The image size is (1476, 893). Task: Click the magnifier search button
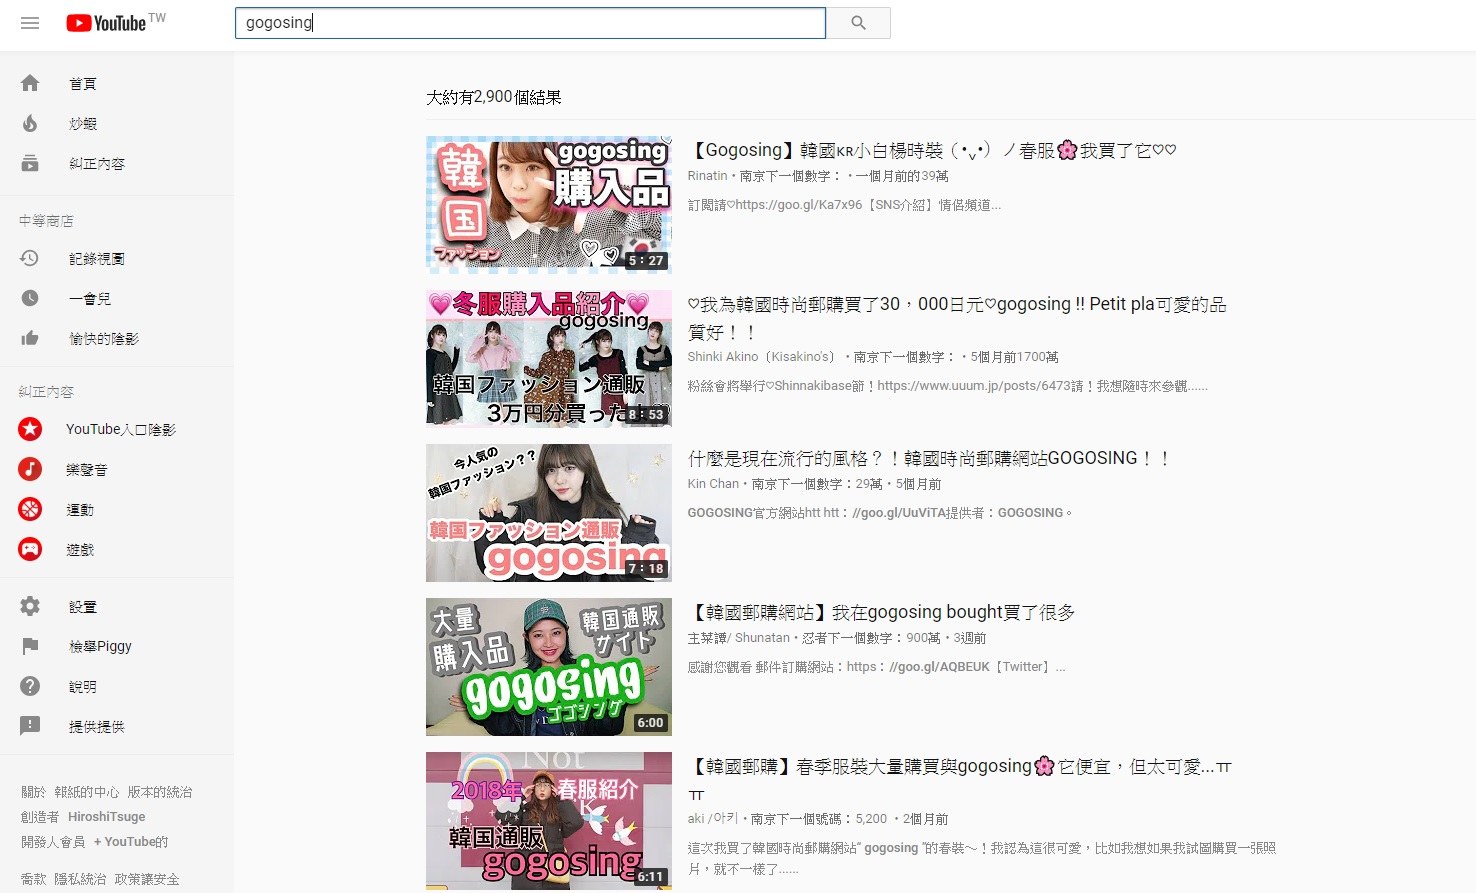coord(858,23)
